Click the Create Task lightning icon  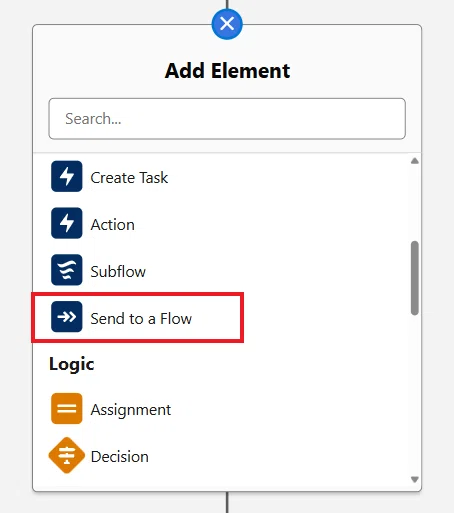67,176
